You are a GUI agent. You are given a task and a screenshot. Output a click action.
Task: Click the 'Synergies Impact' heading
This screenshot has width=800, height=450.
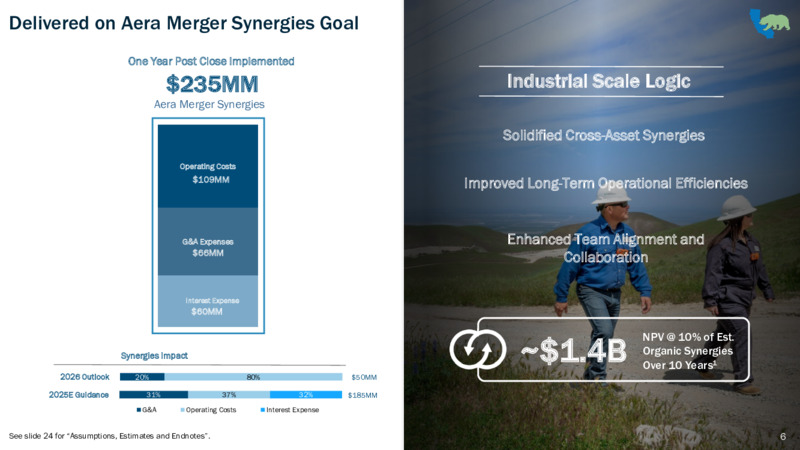pos(154,356)
